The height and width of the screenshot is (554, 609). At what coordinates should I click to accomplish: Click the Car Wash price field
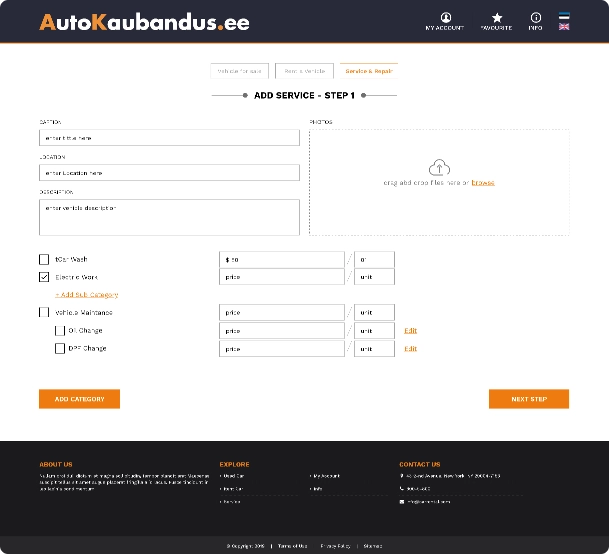[x=282, y=260]
